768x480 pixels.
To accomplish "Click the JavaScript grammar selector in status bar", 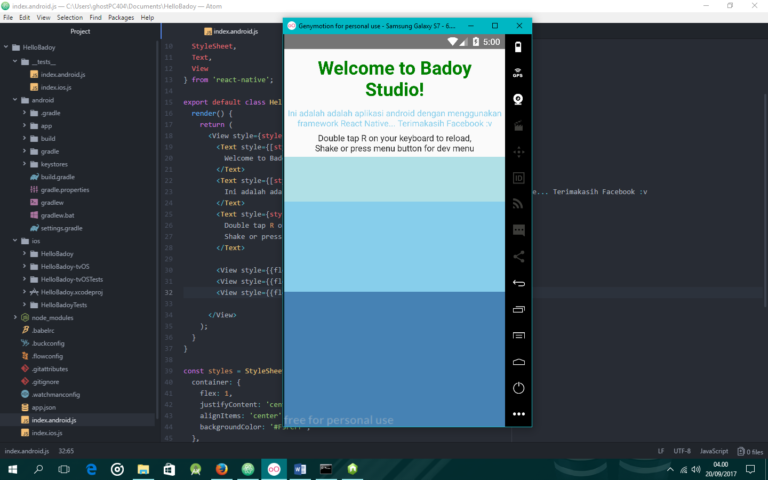I will pos(713,451).
